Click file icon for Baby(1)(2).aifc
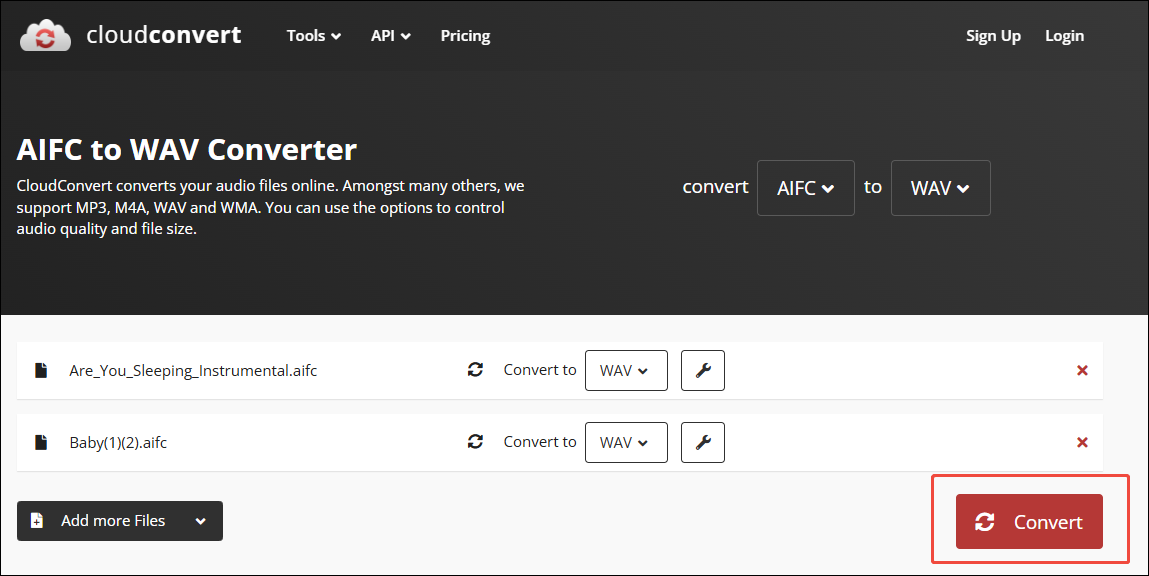The width and height of the screenshot is (1149, 576). pyautogui.click(x=41, y=442)
